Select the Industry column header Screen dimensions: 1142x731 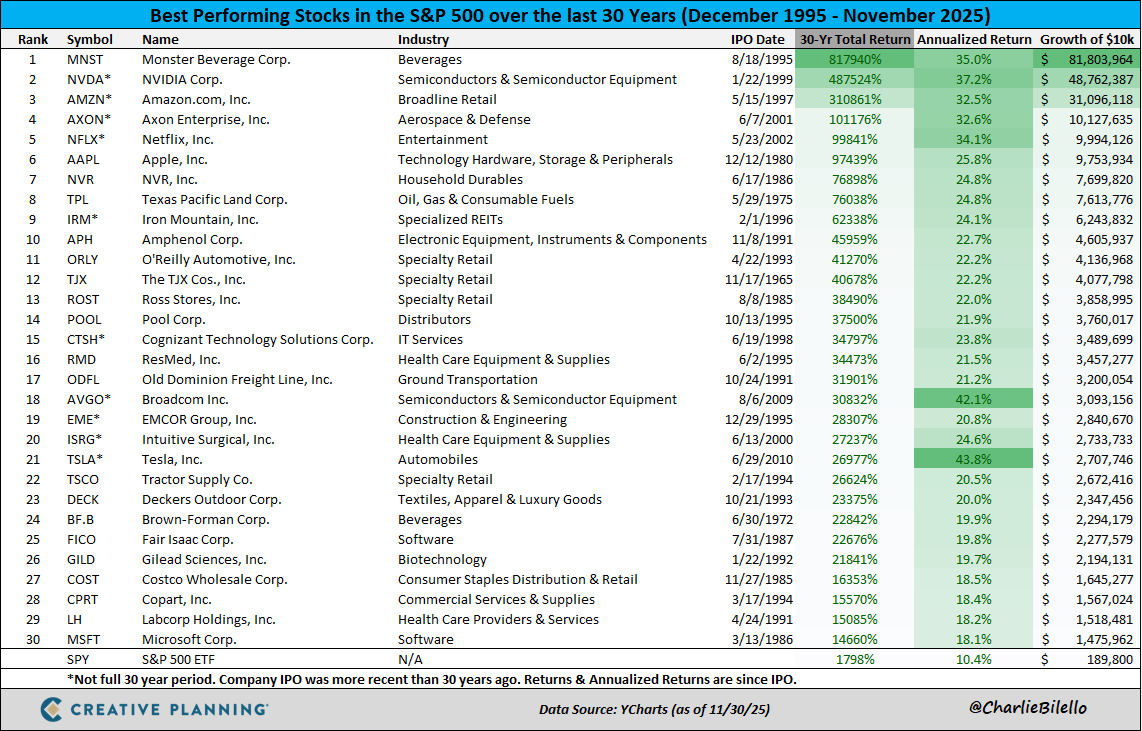[x=423, y=40]
